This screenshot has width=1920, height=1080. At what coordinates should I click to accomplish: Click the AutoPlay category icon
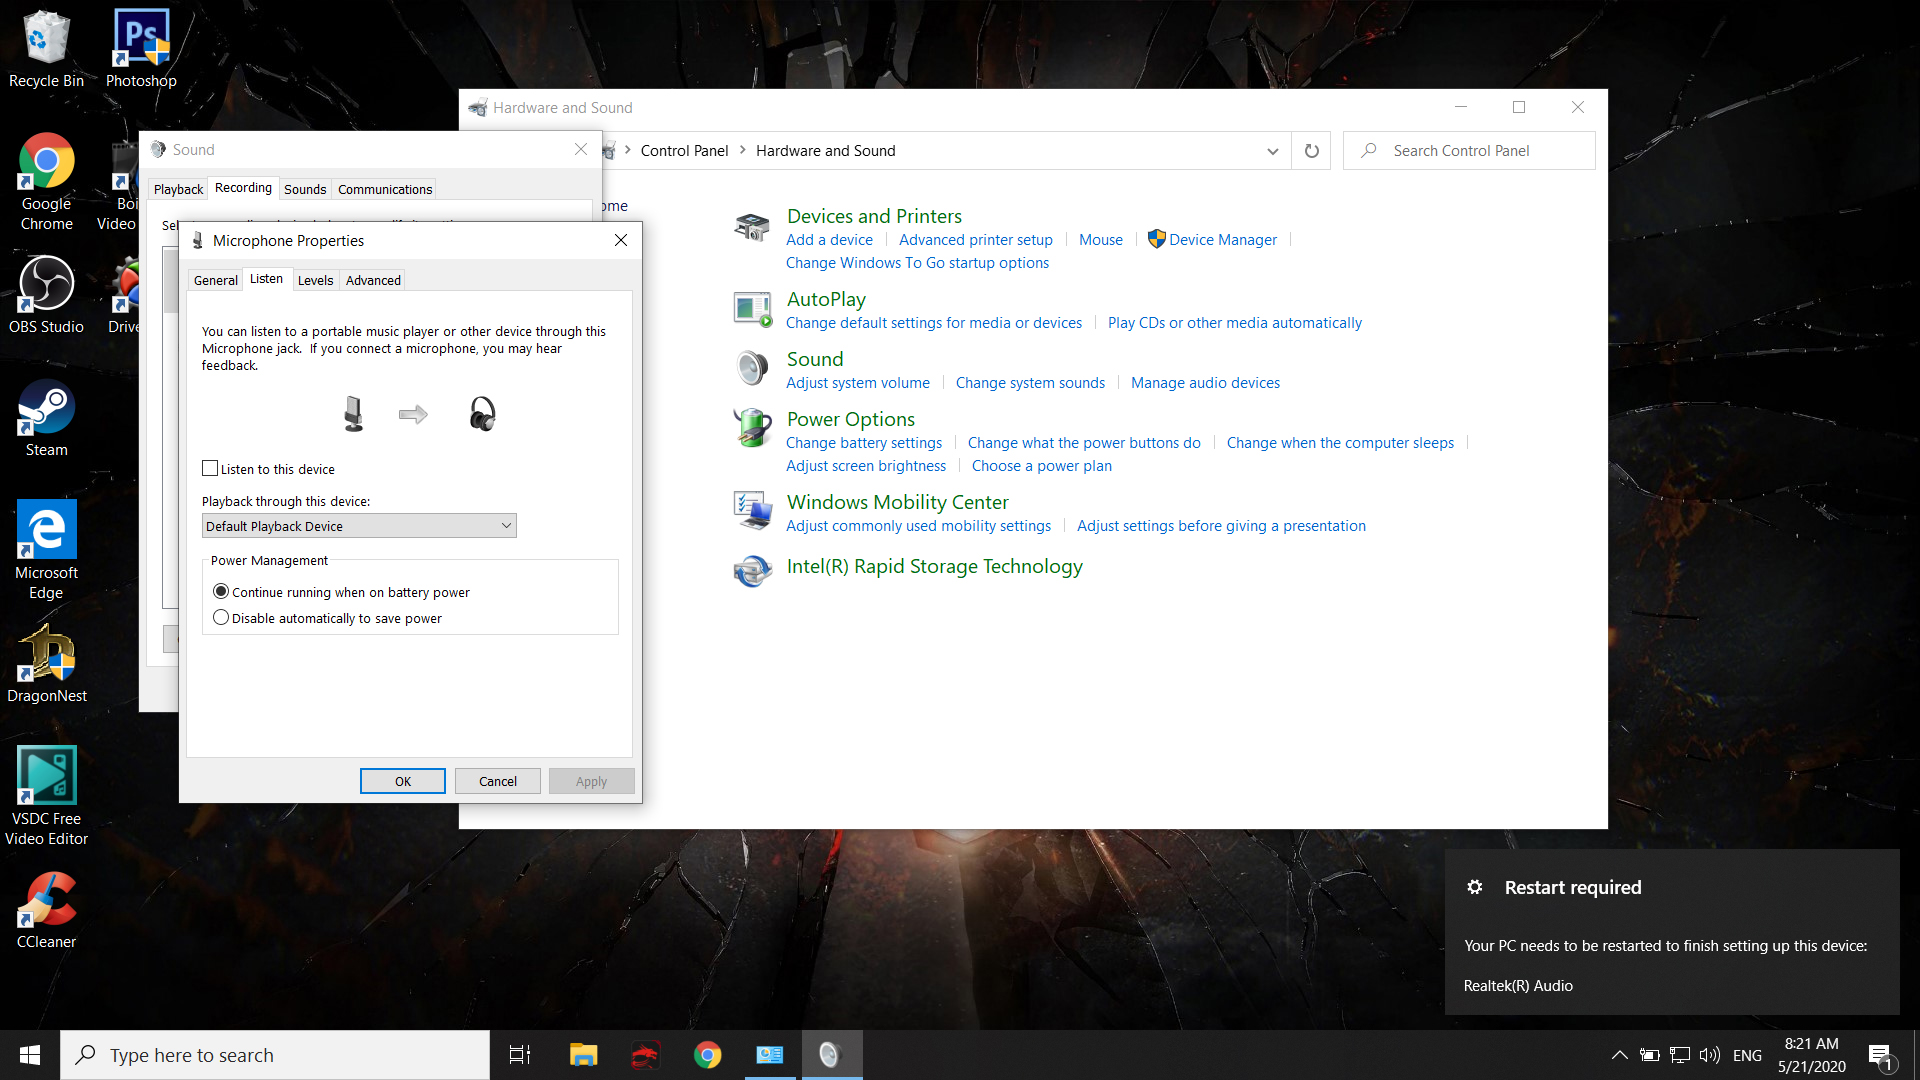752,309
